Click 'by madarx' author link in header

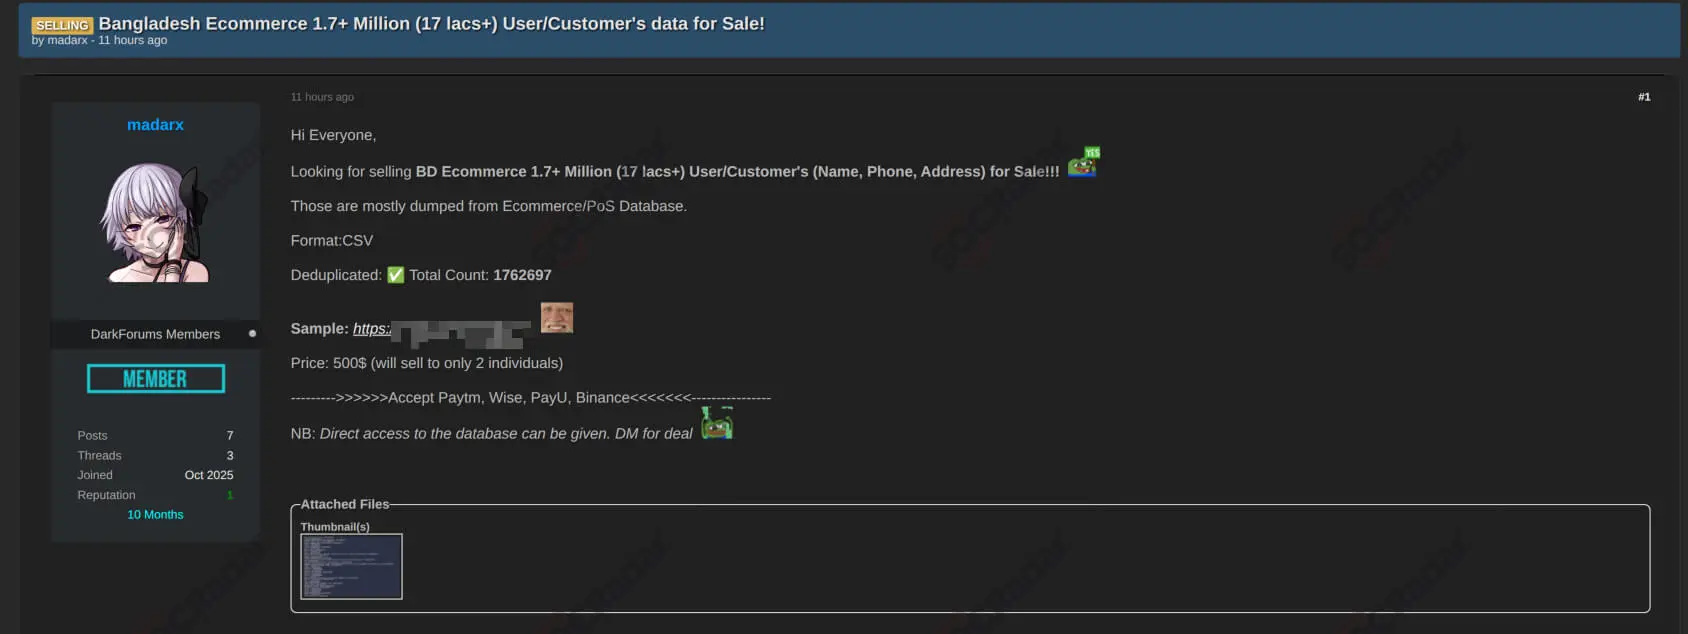coord(60,41)
